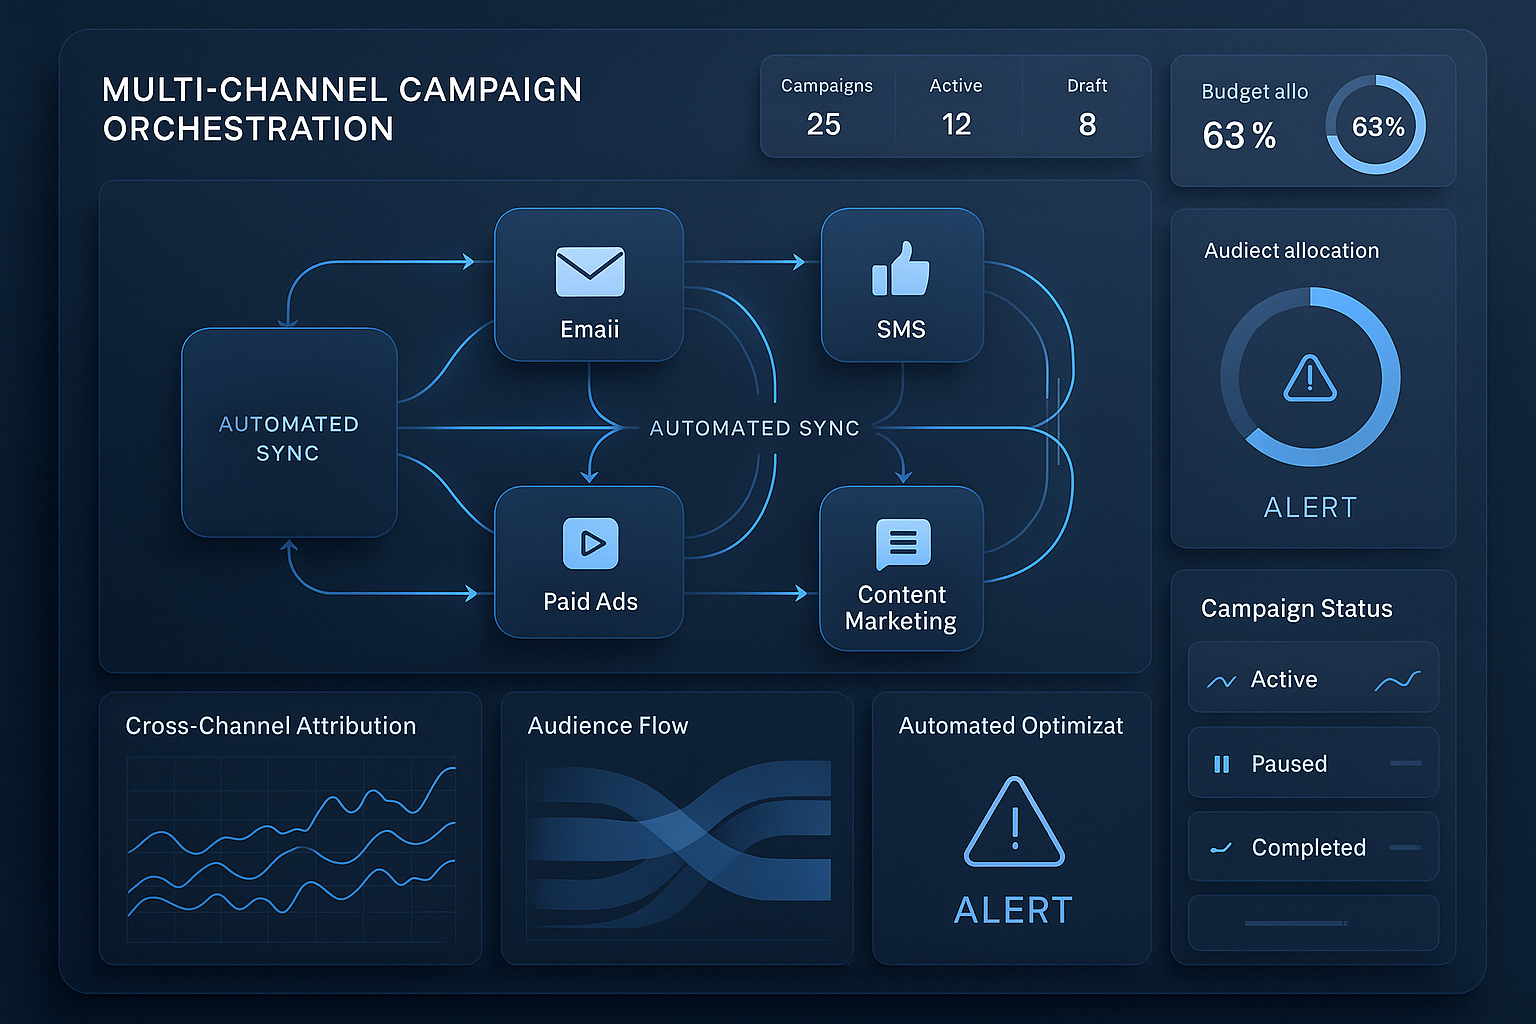Click the pause icon beside Paused
Image resolution: width=1536 pixels, height=1024 pixels.
1221,764
